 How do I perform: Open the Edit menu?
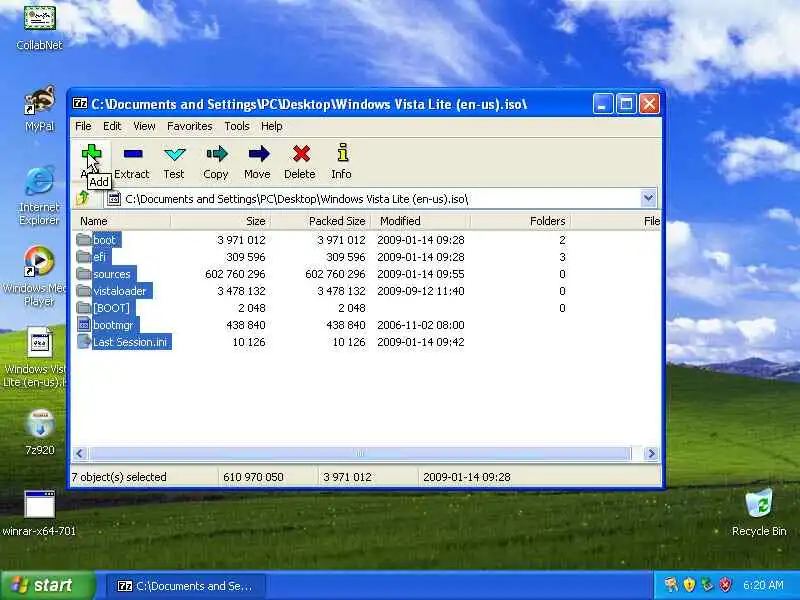112,126
